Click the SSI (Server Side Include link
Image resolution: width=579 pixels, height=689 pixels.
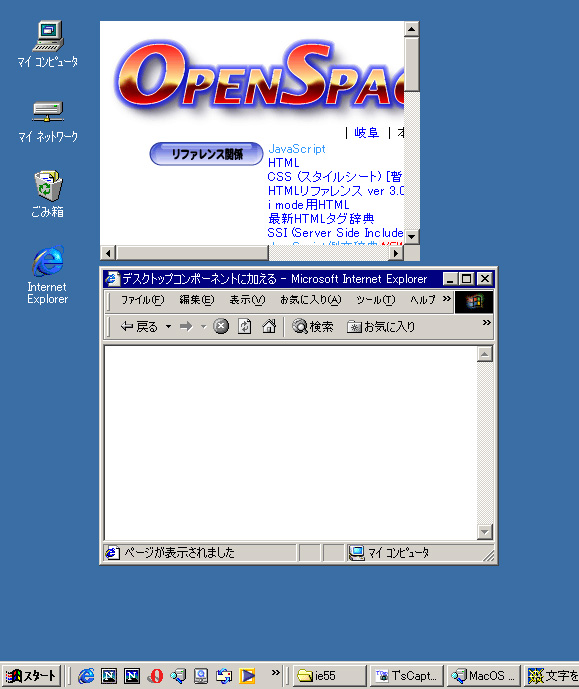coord(335,232)
